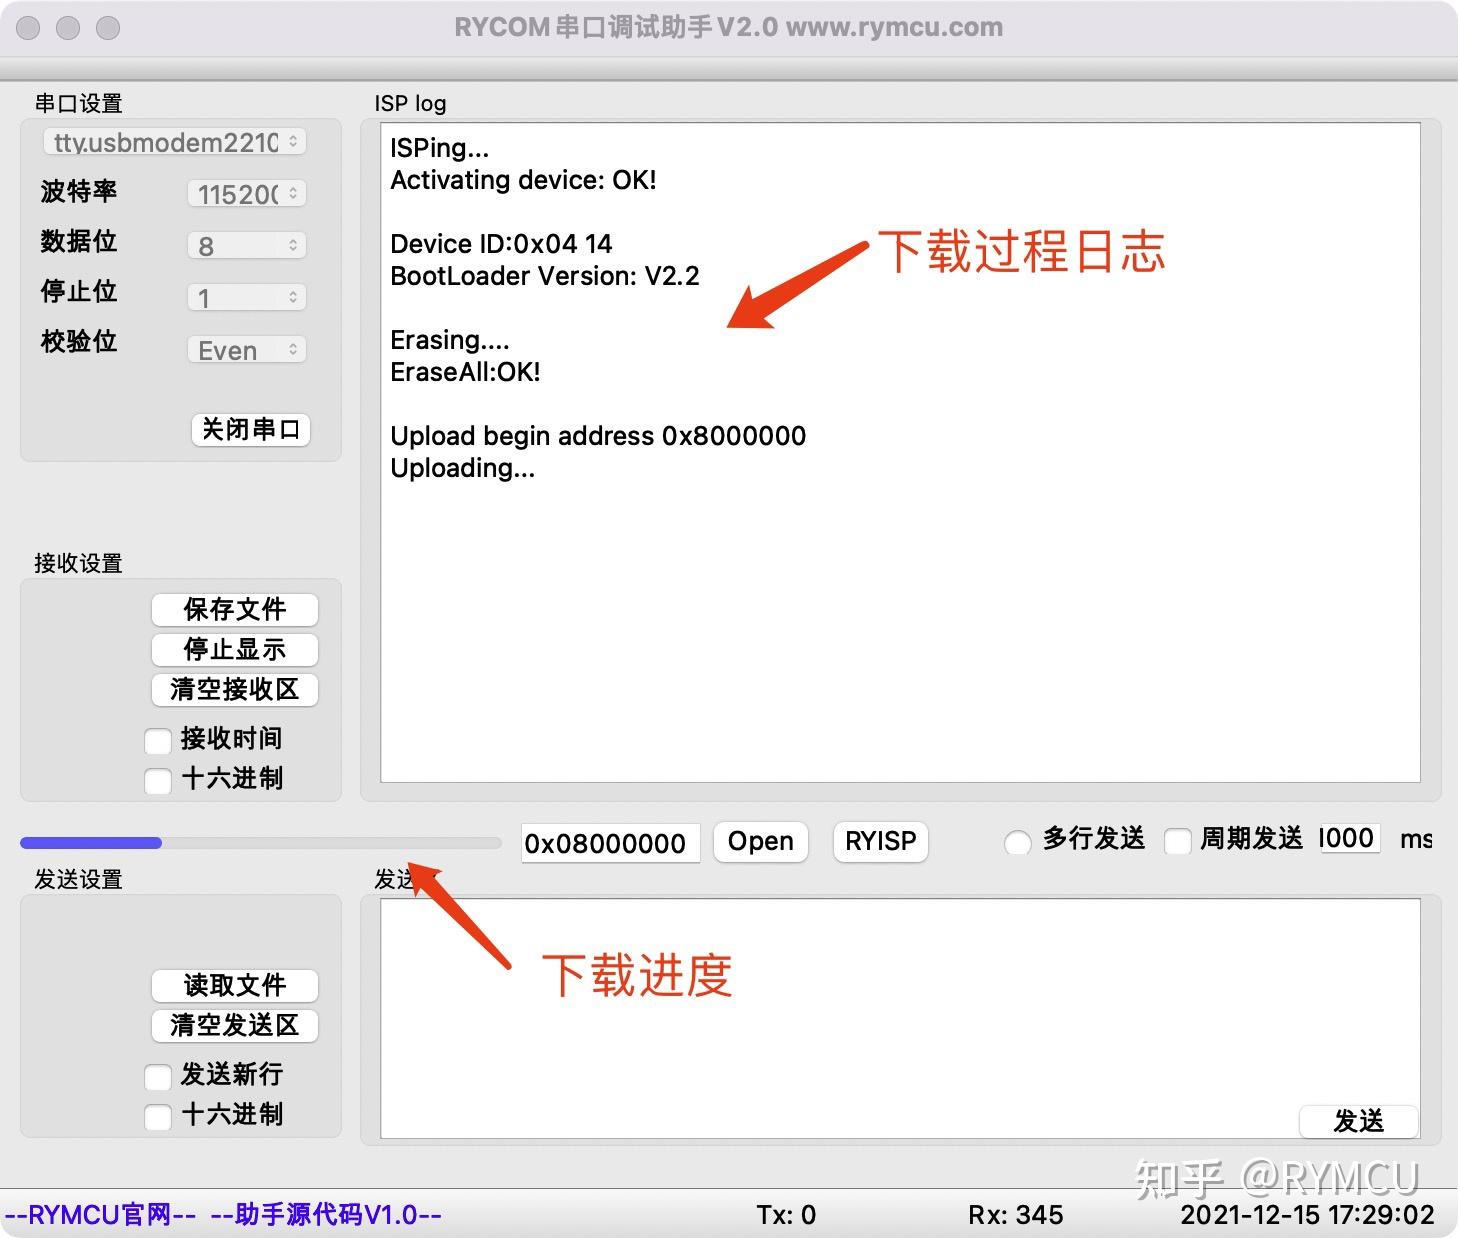The image size is (1458, 1238).
Task: Check the 发送新行 send-newline option
Action: 158,1076
